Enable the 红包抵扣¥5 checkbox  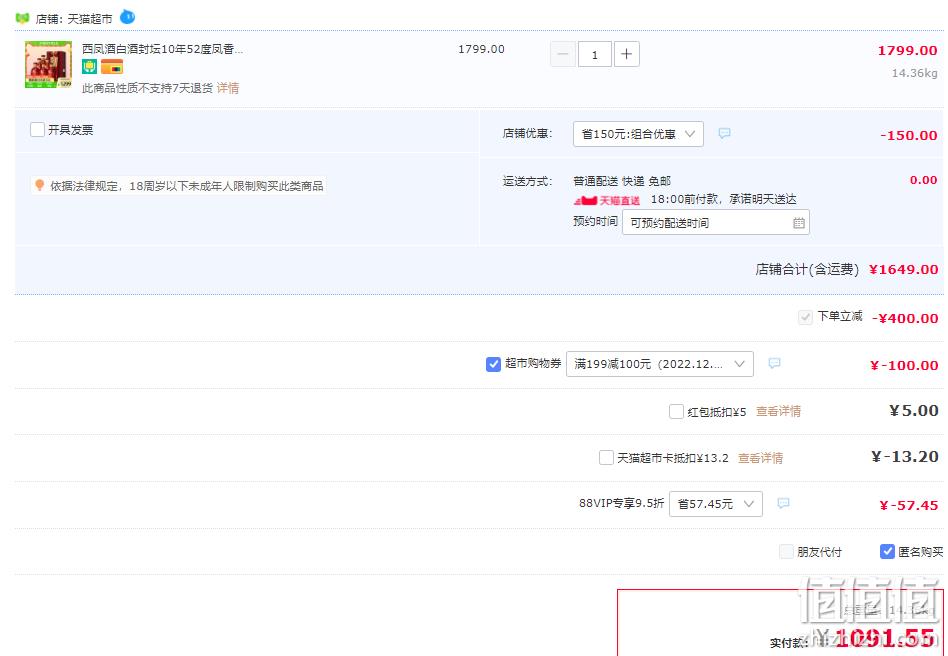pyautogui.click(x=677, y=412)
